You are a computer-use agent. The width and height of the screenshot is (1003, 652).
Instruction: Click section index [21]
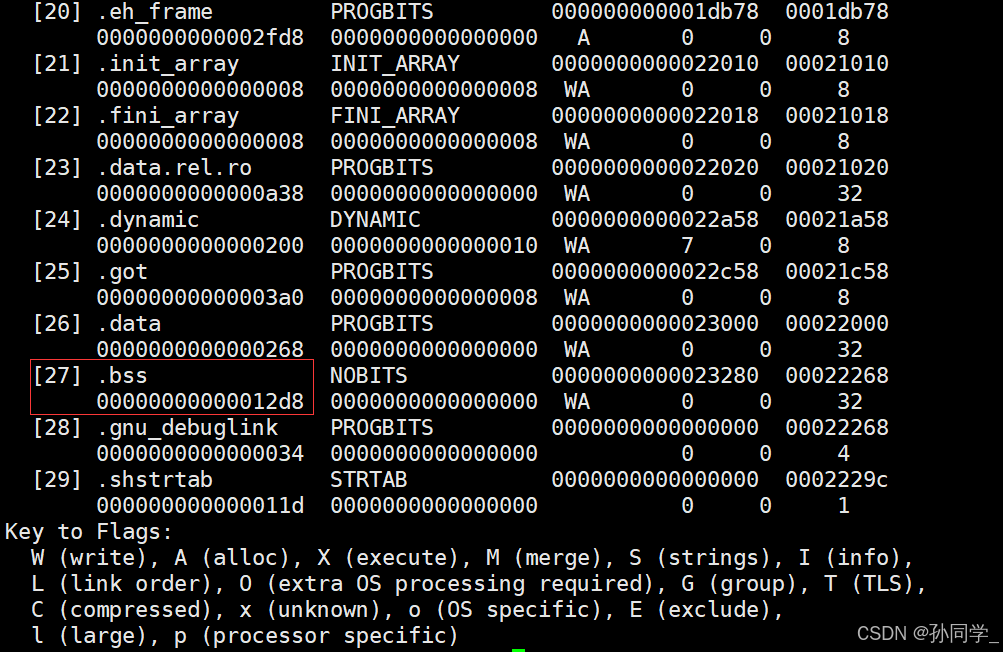(57, 64)
